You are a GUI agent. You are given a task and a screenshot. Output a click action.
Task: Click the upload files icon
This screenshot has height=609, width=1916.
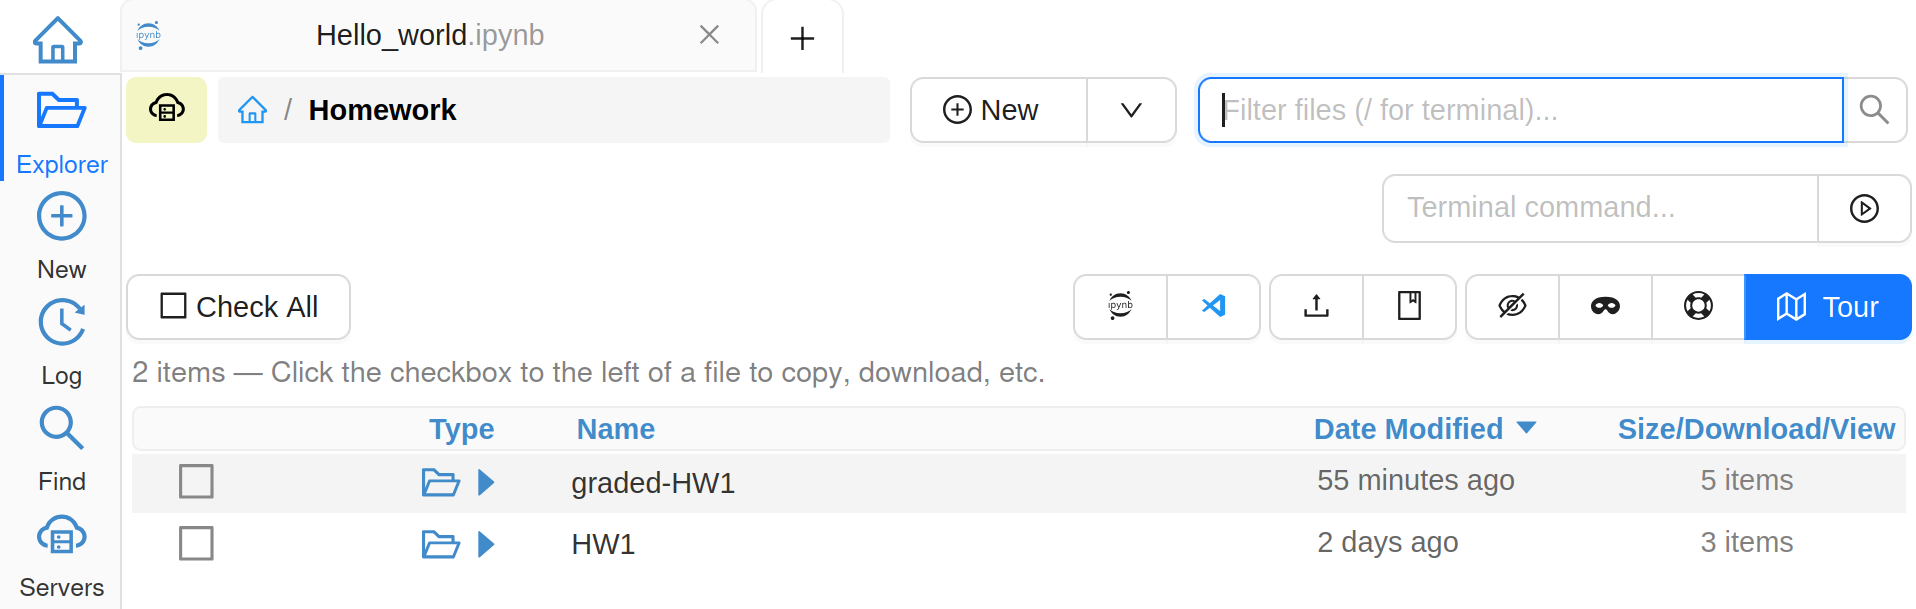coord(1316,307)
